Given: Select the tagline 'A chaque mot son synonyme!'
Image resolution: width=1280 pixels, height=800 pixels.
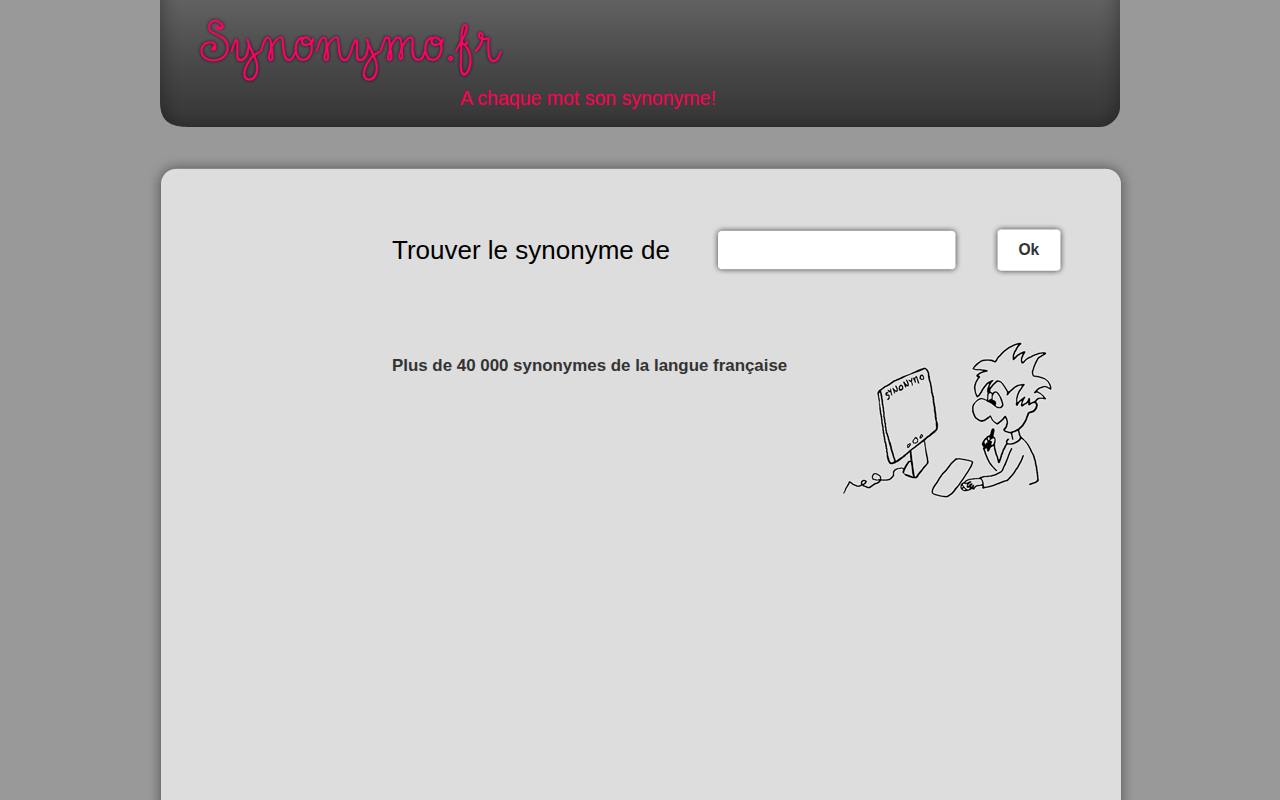Looking at the screenshot, I should pos(588,98).
